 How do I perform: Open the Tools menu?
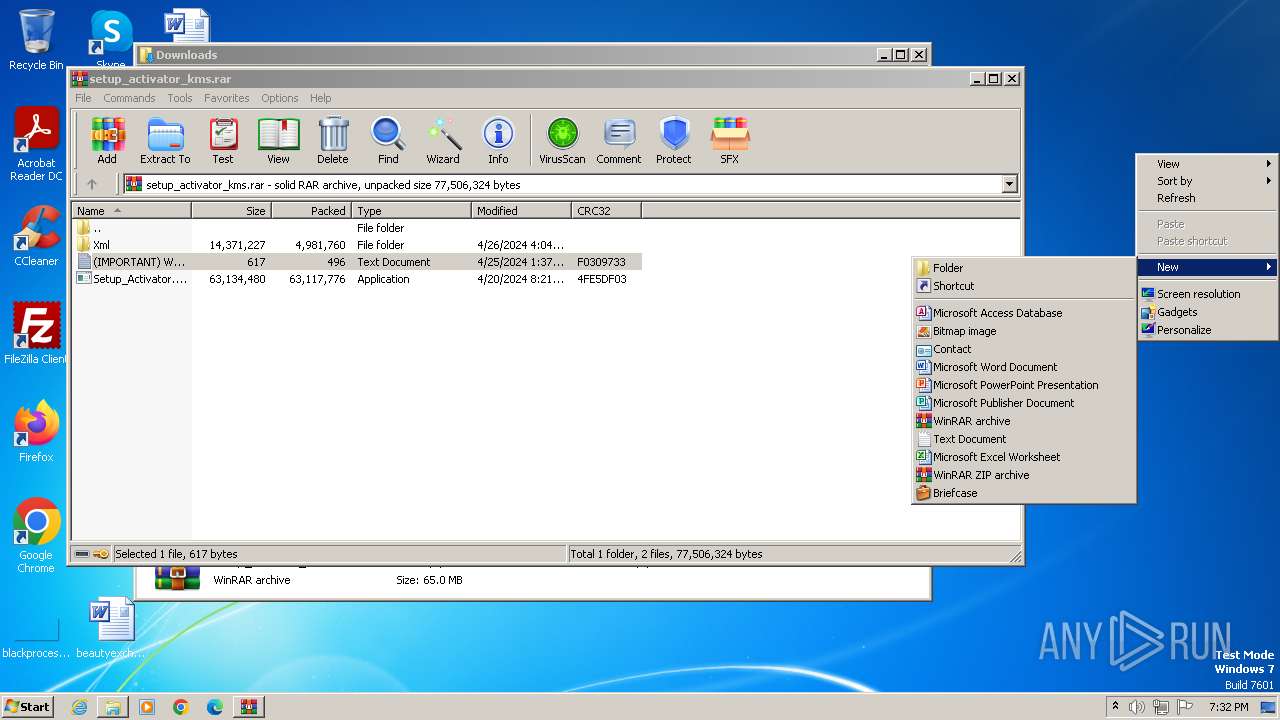click(180, 98)
